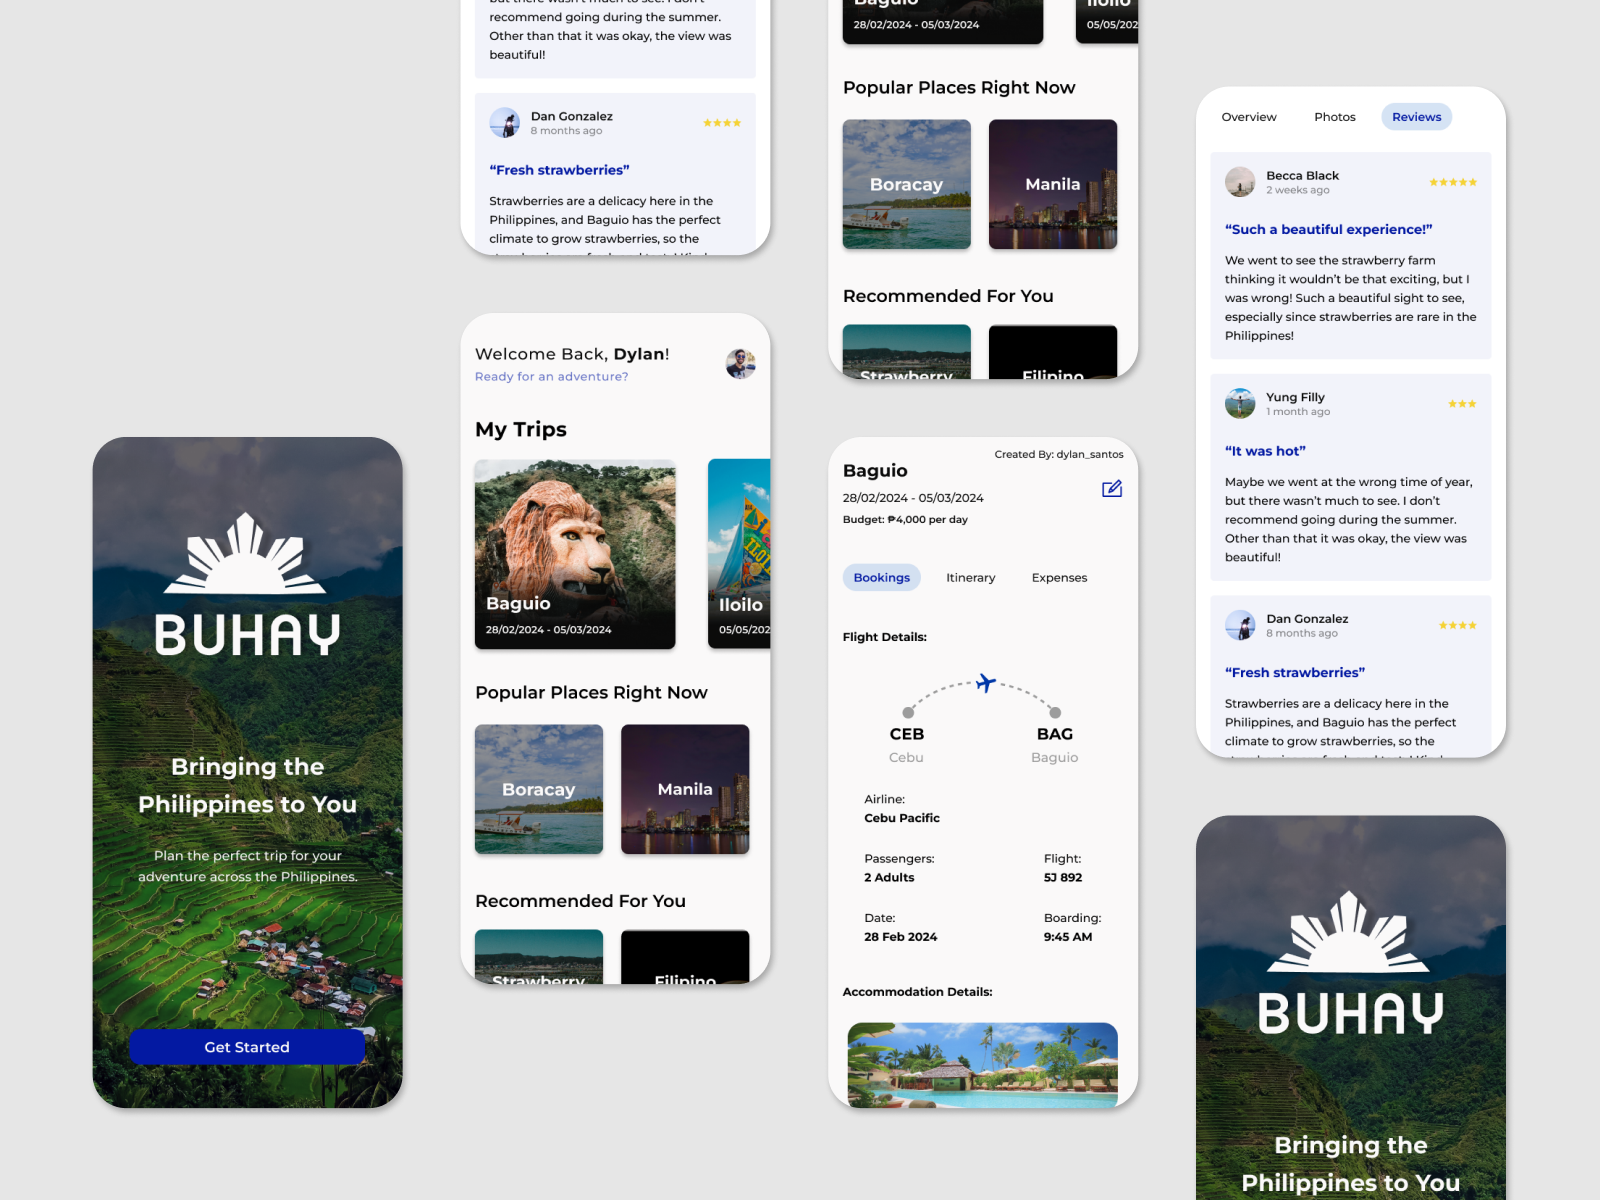Click Yung Filly's avatar in the Reviews screen
This screenshot has height=1200, width=1600.
pos(1240,404)
